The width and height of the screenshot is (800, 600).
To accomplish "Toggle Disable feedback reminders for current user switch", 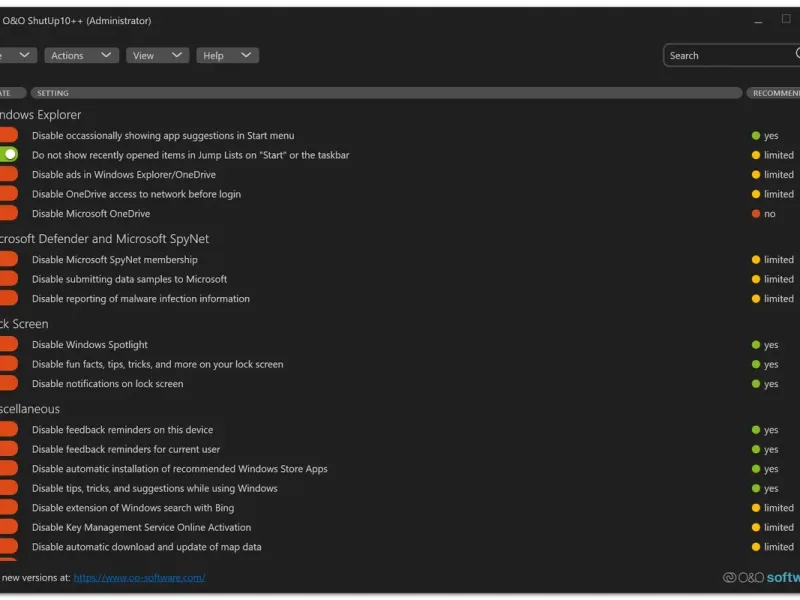I will pyautogui.click(x=8, y=449).
